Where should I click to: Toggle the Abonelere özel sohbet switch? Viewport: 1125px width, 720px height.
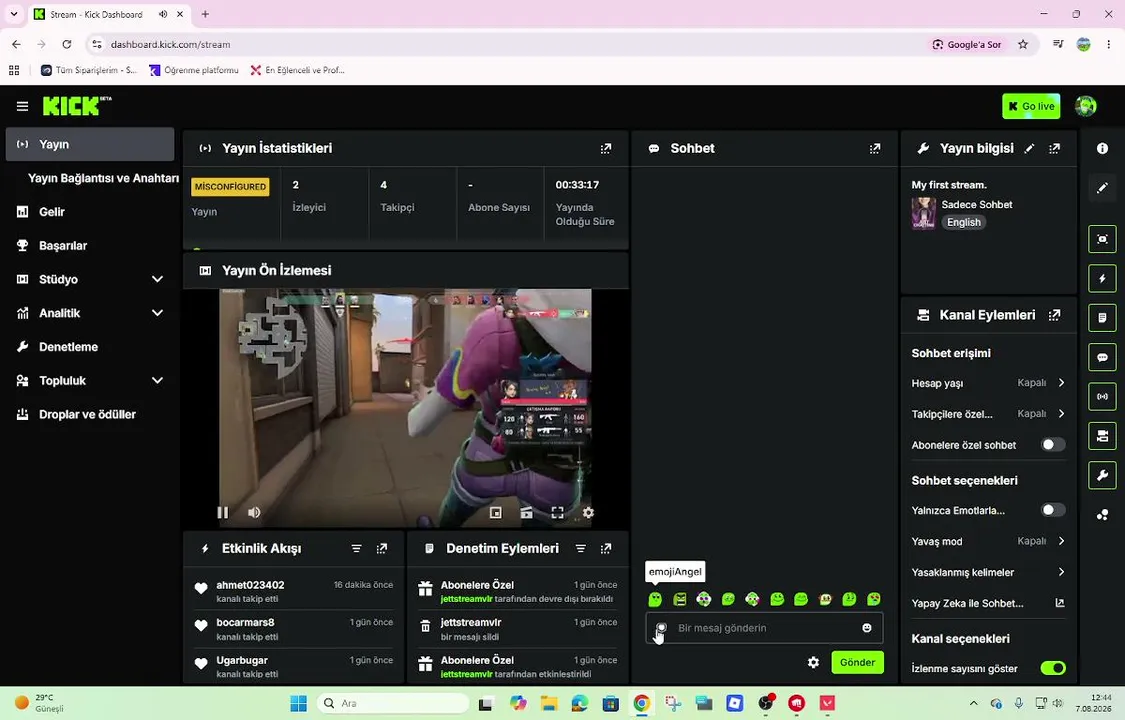tap(1053, 445)
